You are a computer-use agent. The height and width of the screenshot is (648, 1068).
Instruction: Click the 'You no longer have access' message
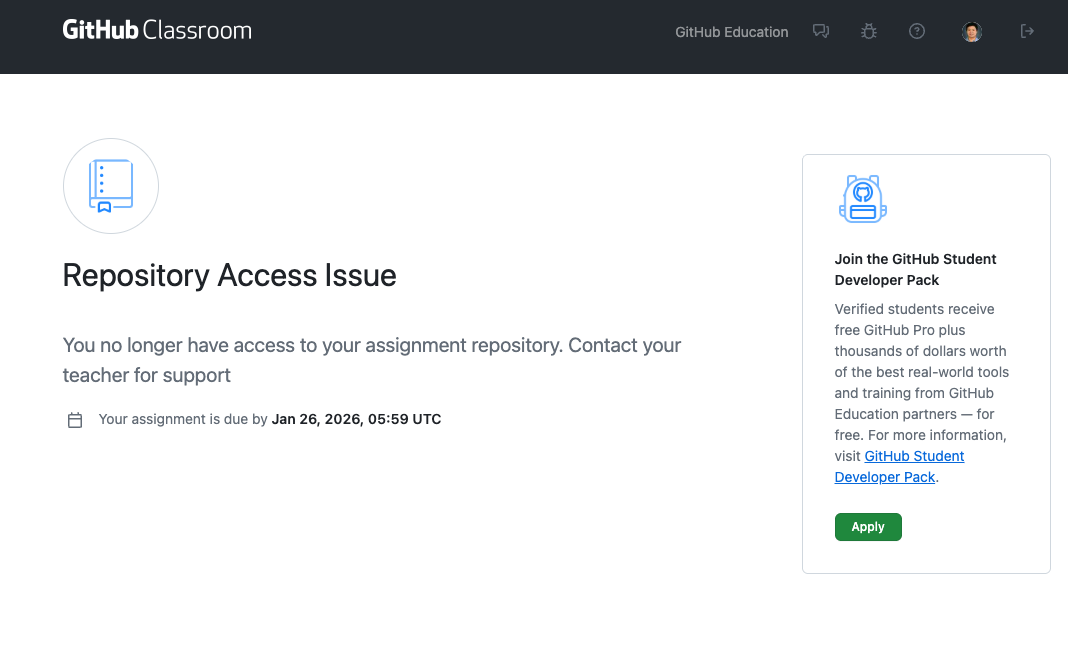[371, 345]
